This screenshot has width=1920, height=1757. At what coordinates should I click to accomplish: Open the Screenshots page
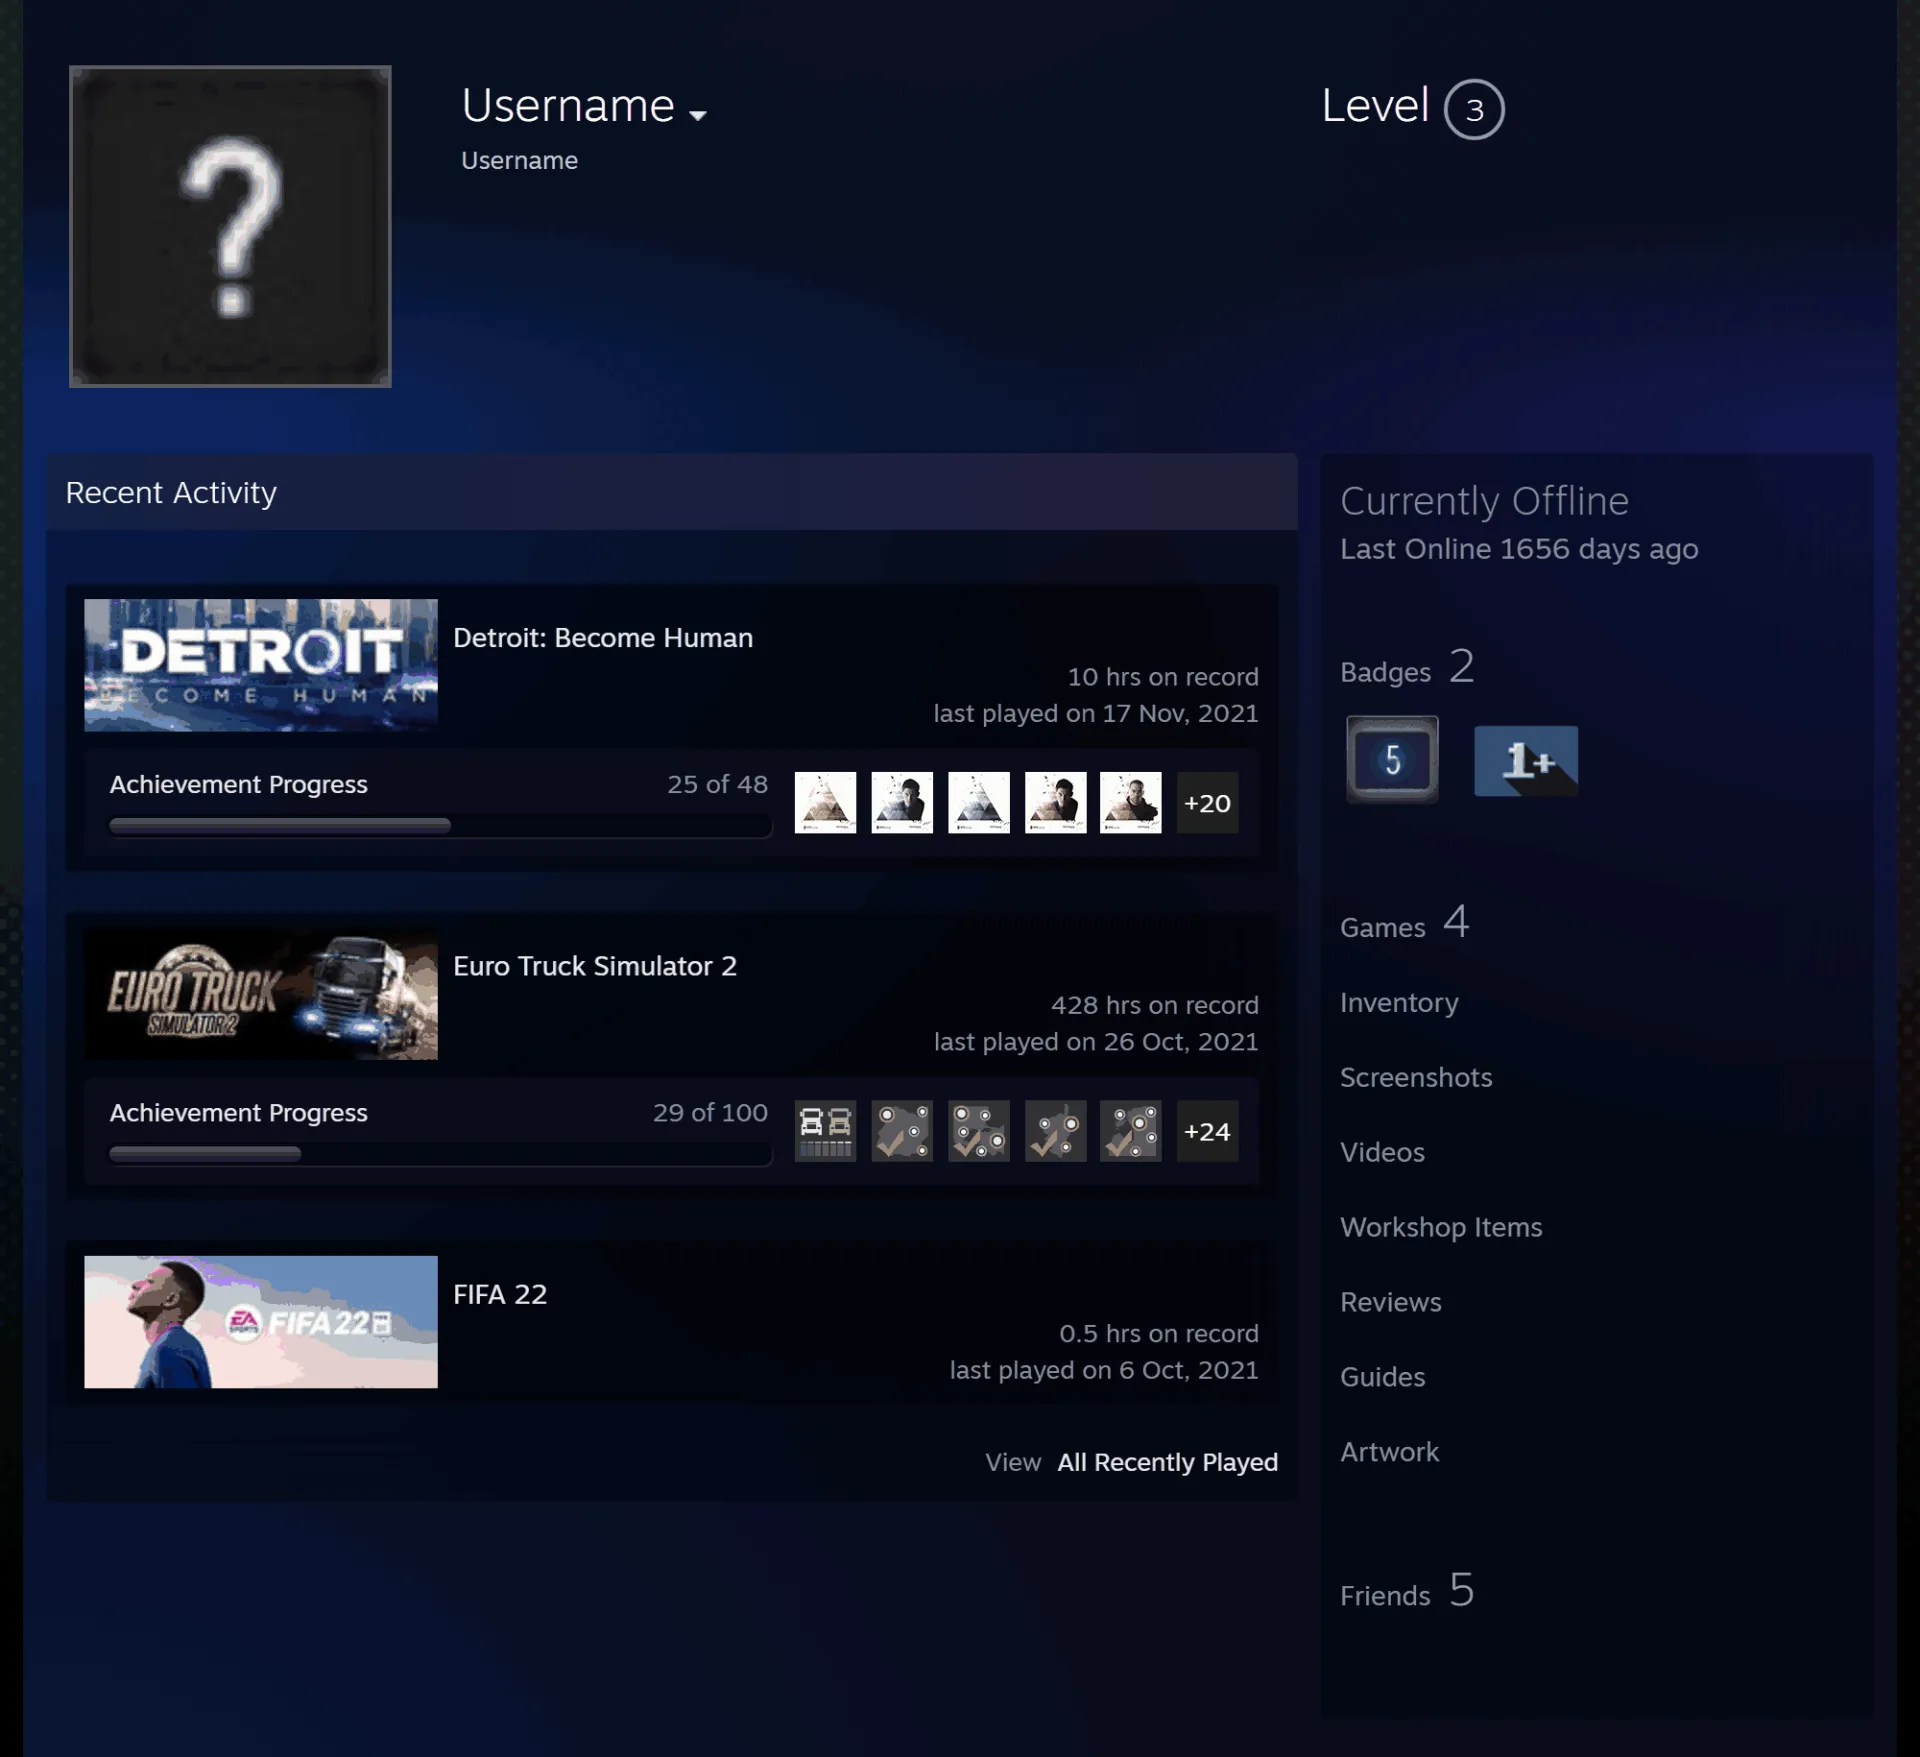(1416, 1077)
